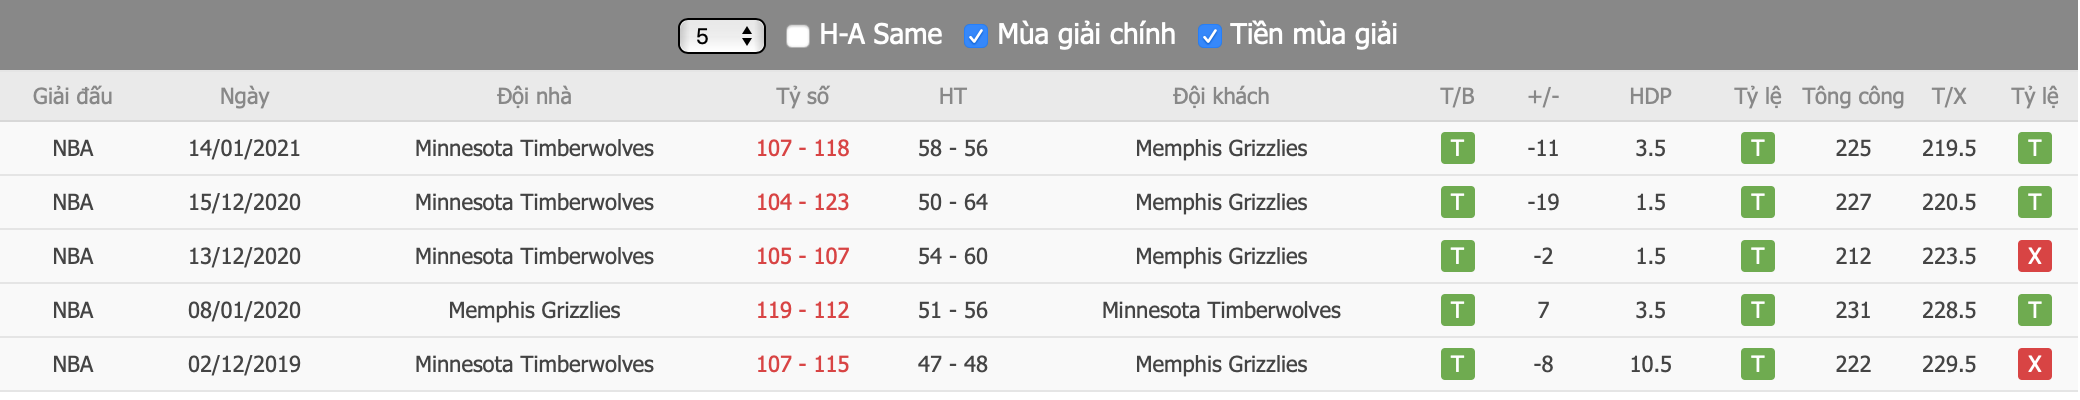Click Memphis Grizzlies home team on 08/01/2020
The image size is (2080, 400).
pos(534,310)
